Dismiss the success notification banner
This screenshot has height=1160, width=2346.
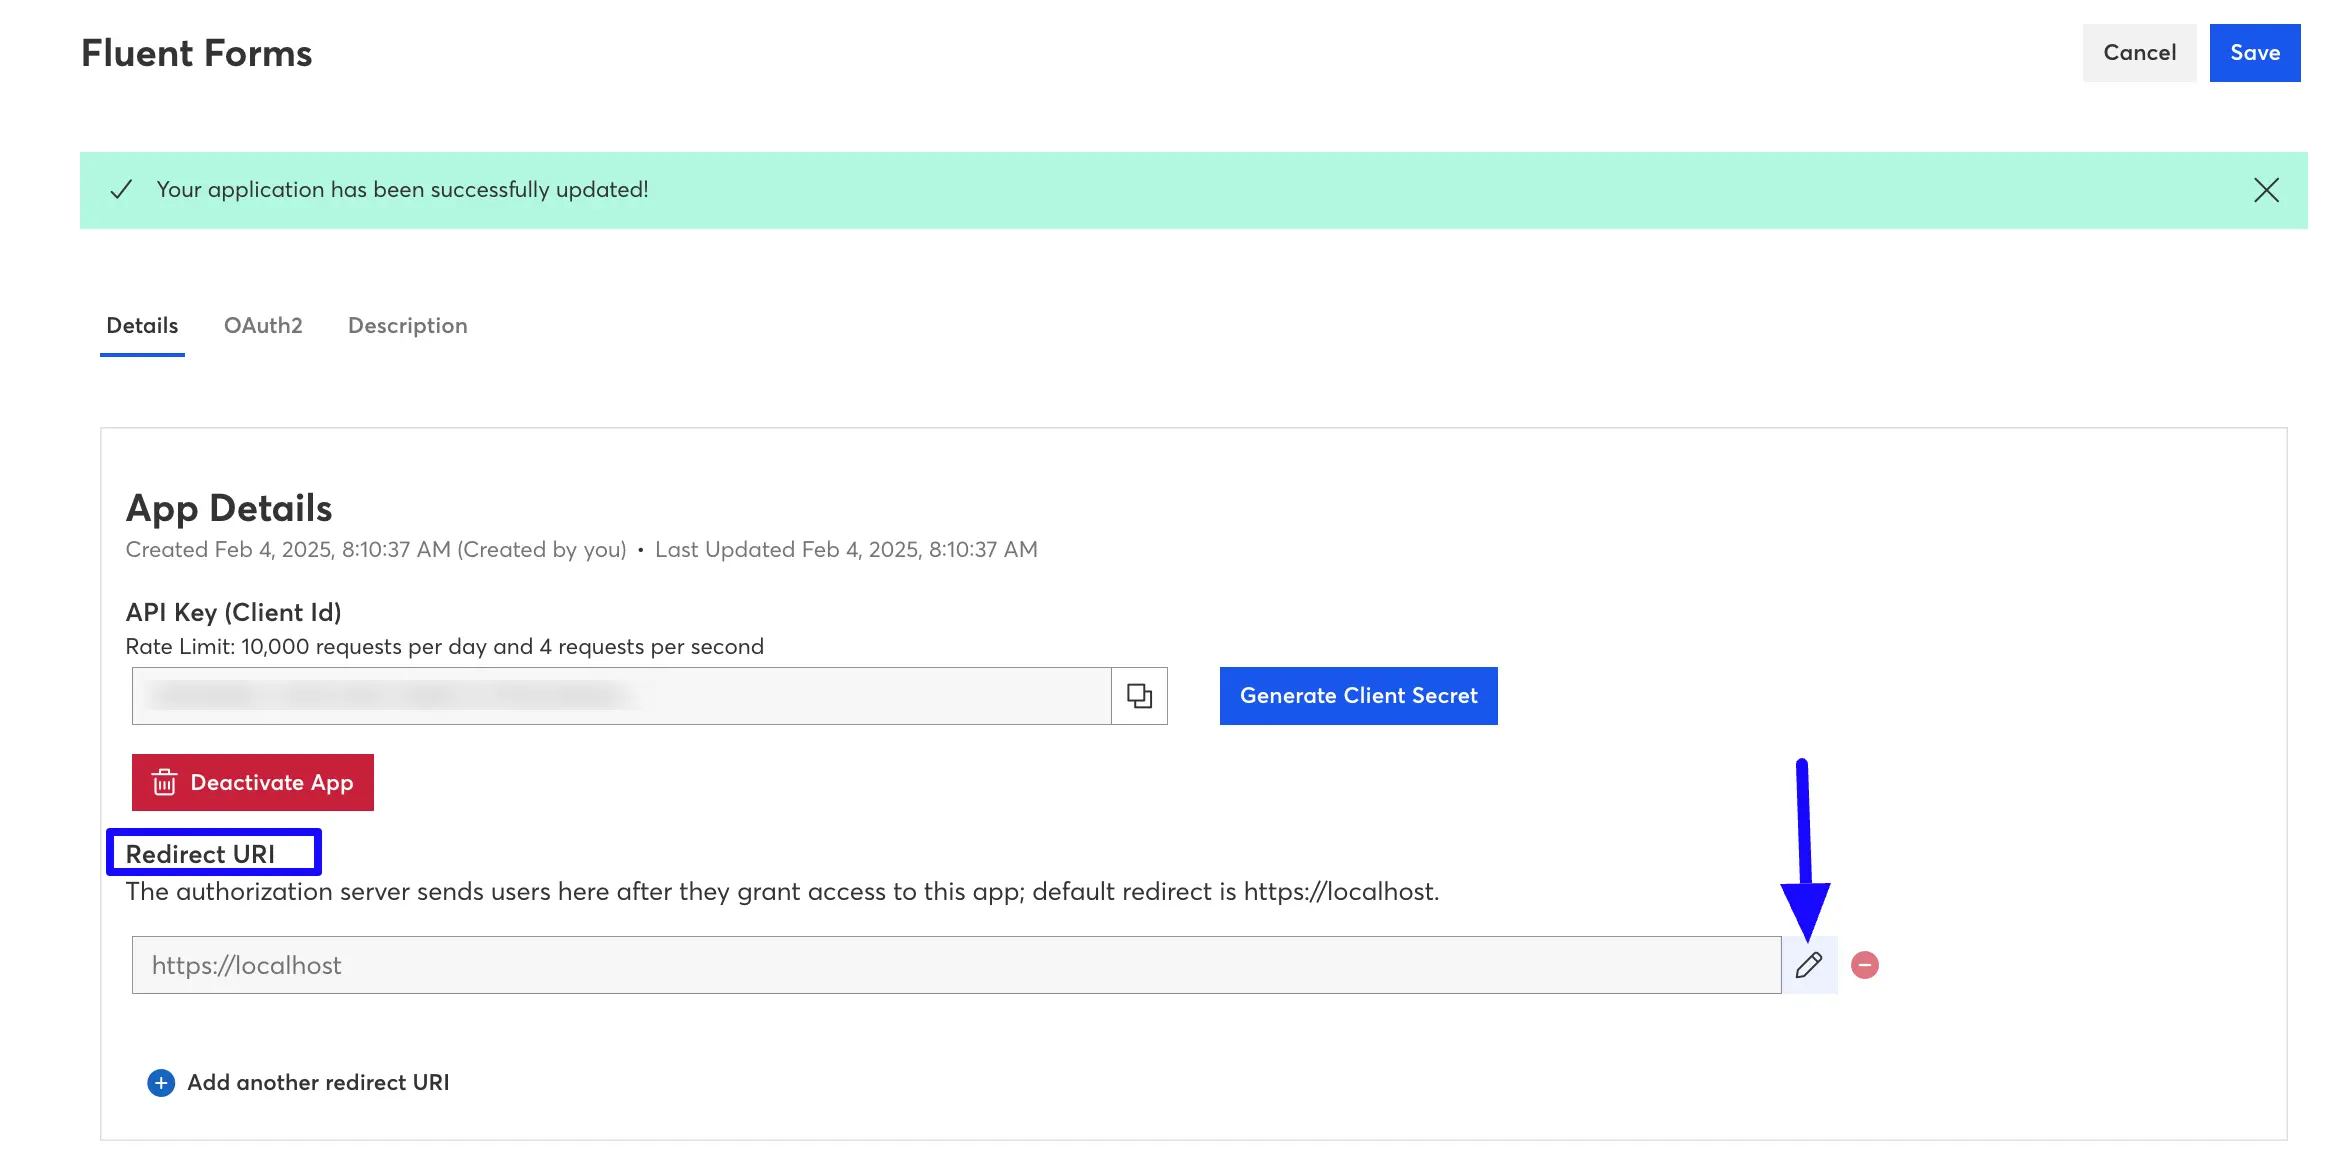click(x=2266, y=190)
